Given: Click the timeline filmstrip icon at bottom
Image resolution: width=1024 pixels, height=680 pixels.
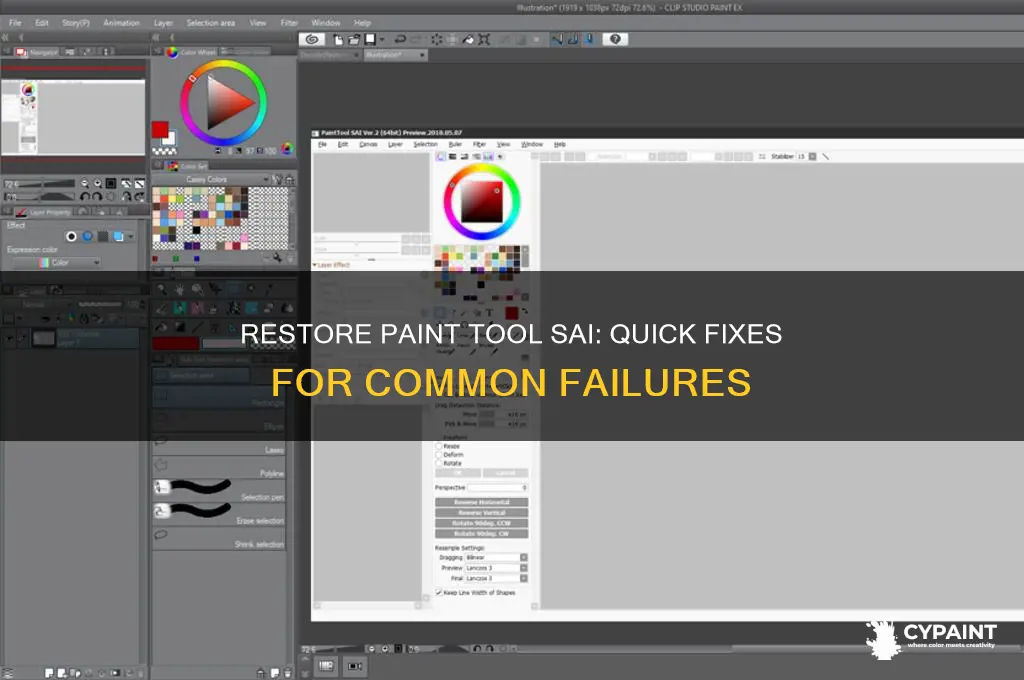Looking at the screenshot, I should (327, 666).
